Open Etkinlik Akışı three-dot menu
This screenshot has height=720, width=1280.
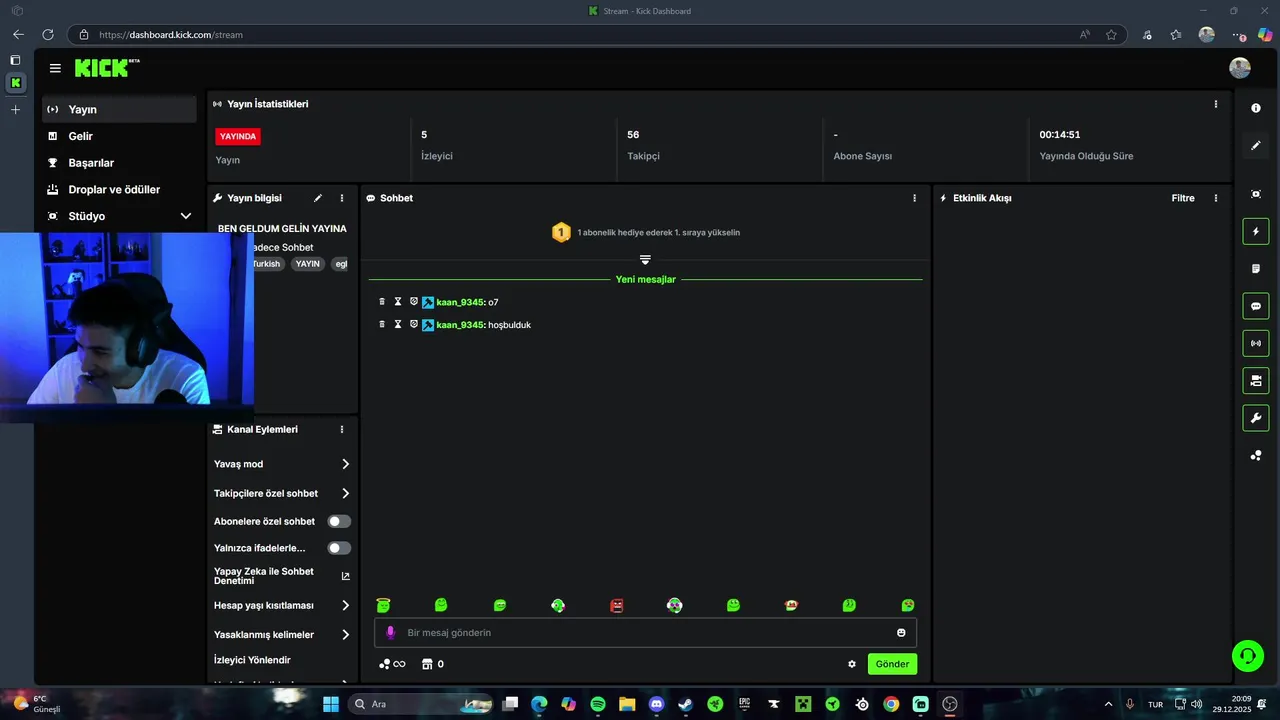1216,198
